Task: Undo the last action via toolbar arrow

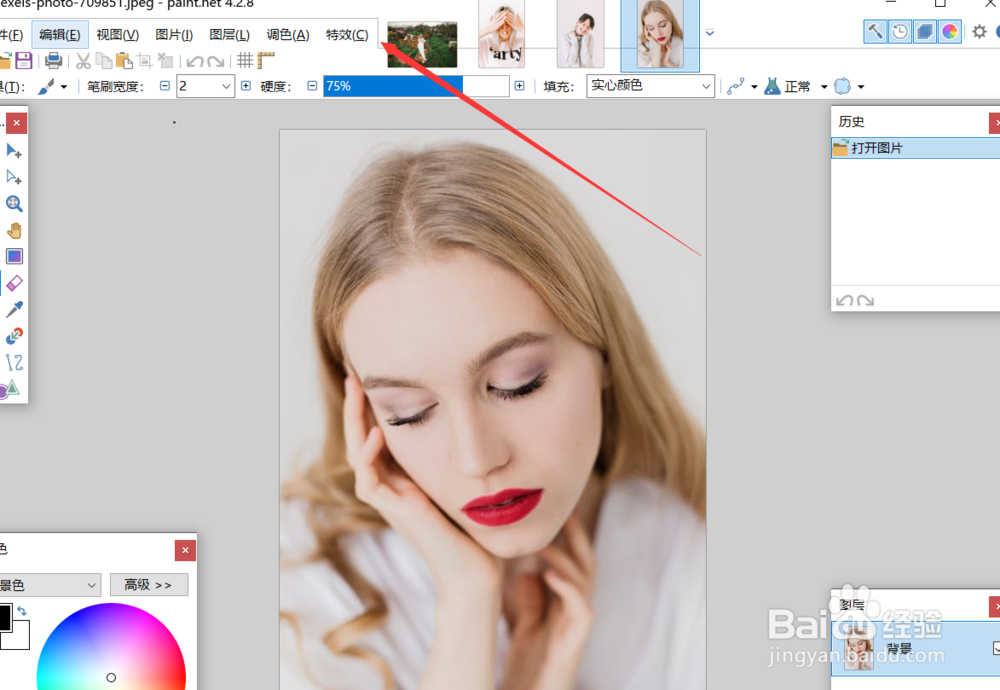Action: pos(194,59)
